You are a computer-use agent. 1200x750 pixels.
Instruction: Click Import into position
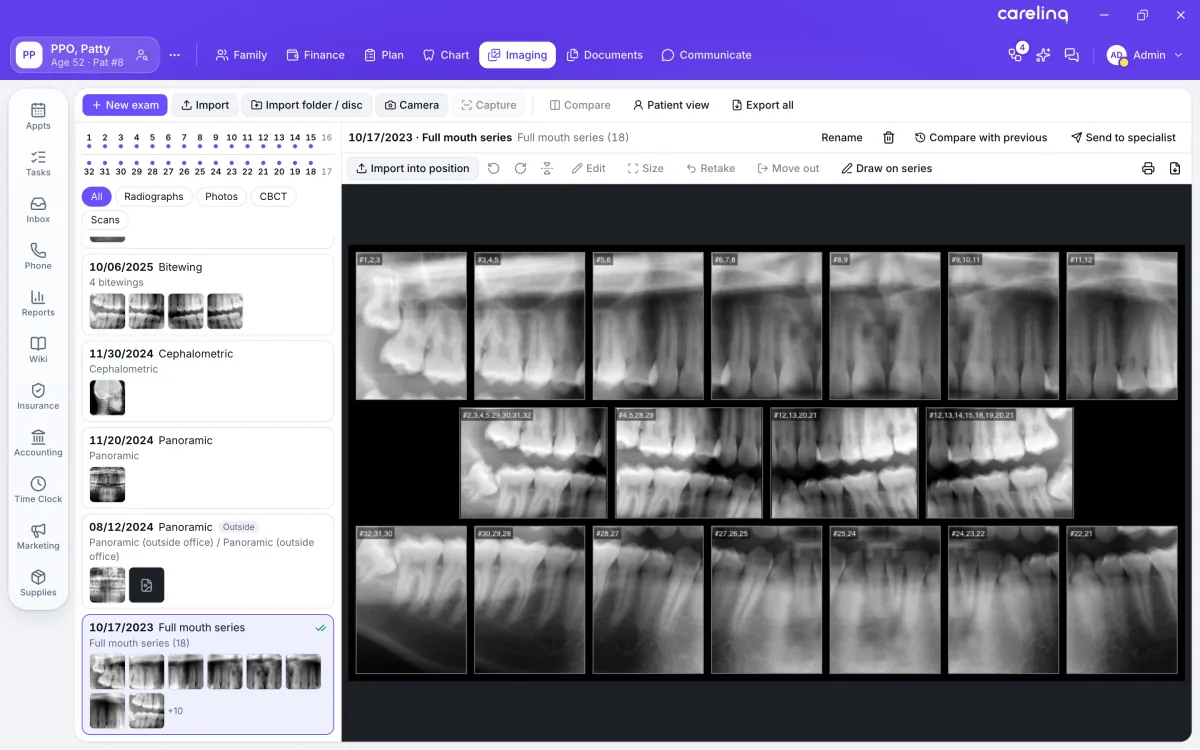pyautogui.click(x=412, y=168)
